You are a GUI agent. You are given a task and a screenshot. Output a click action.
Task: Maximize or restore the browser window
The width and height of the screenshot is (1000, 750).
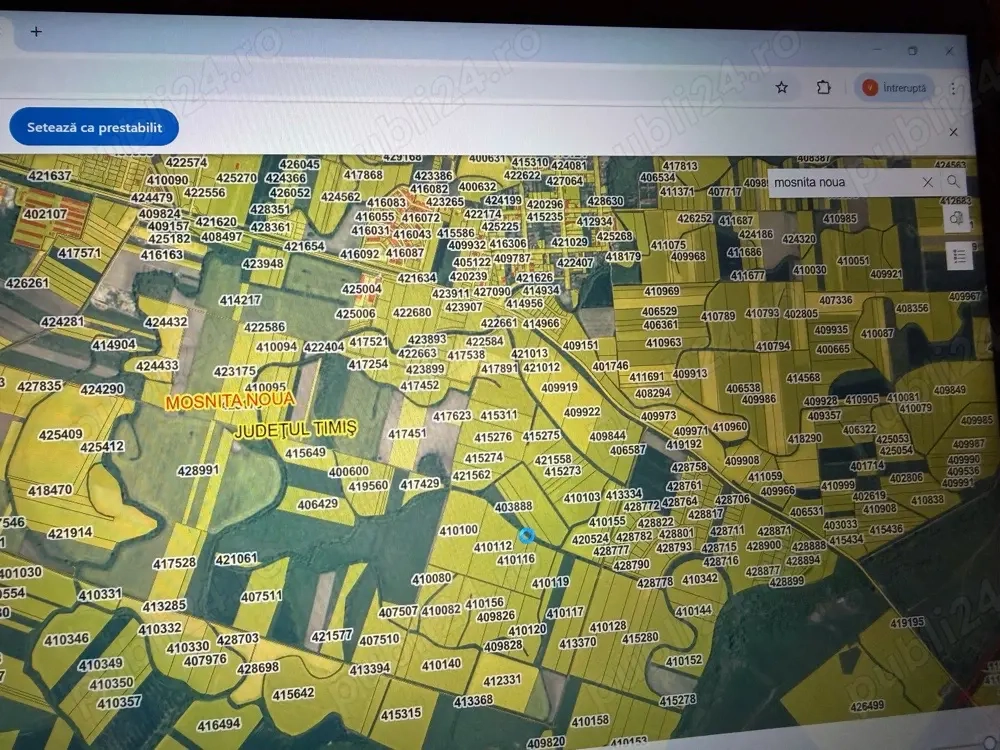coord(912,51)
